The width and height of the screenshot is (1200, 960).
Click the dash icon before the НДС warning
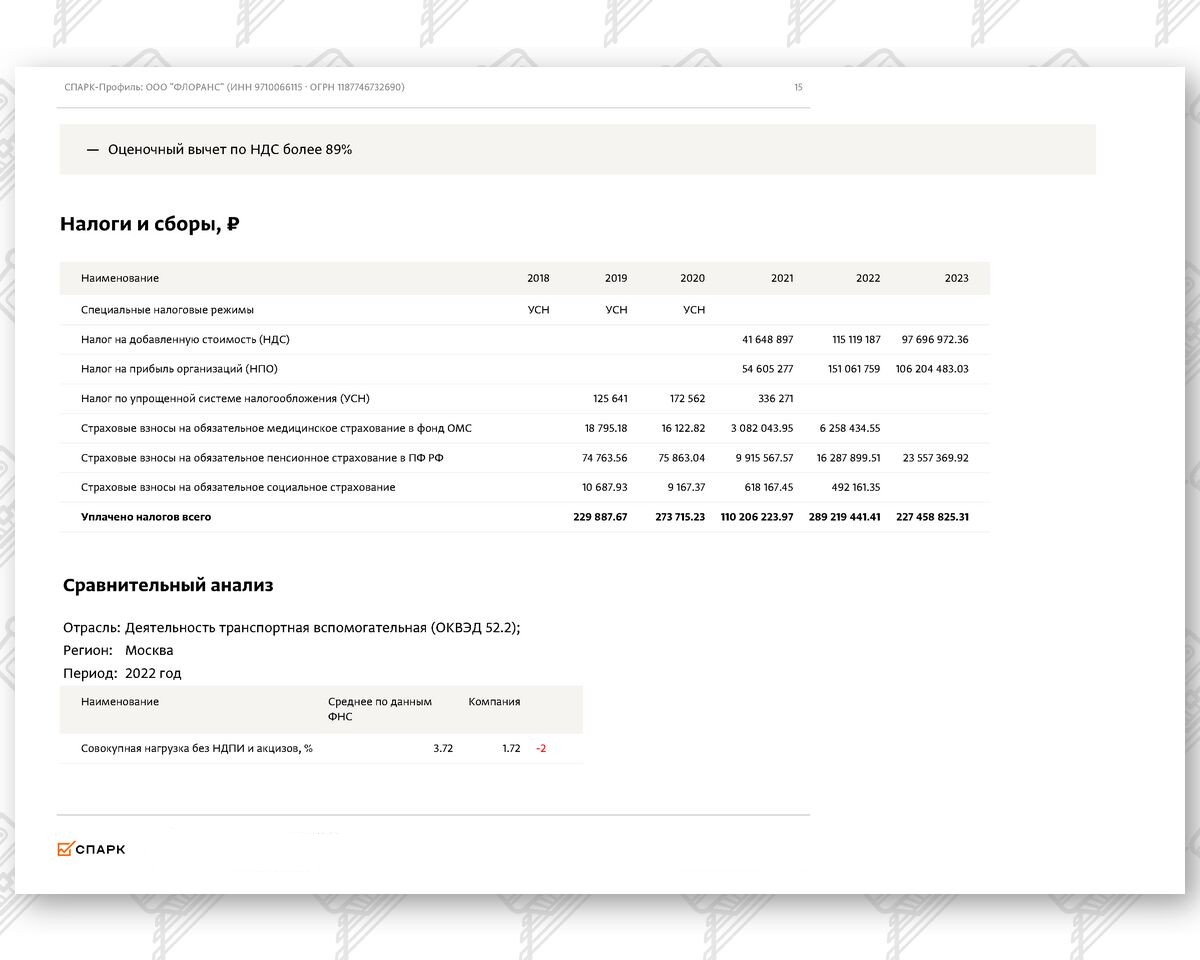91,149
